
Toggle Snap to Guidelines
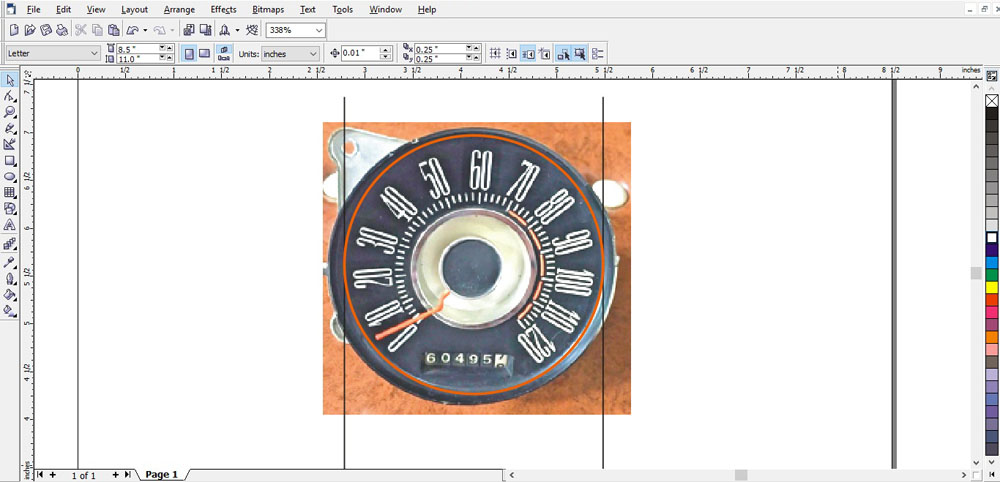(511, 54)
